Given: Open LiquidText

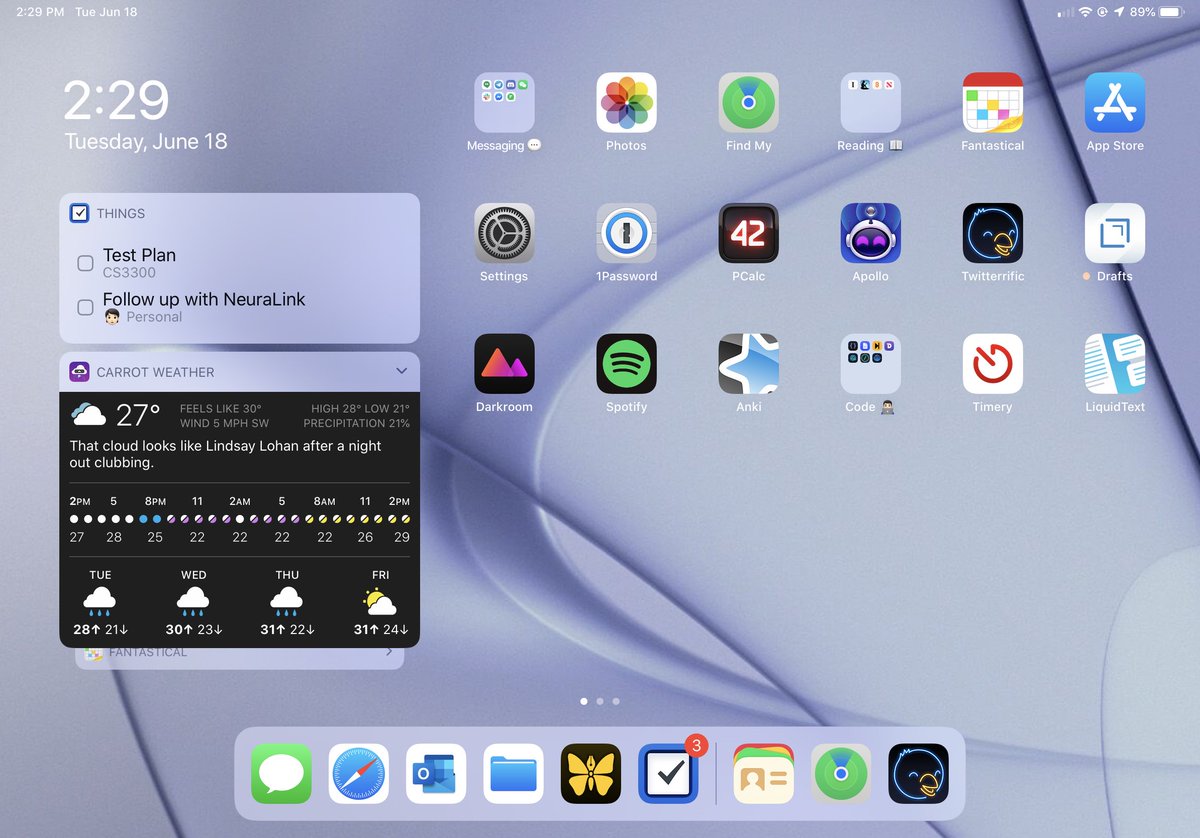Looking at the screenshot, I should point(1114,364).
